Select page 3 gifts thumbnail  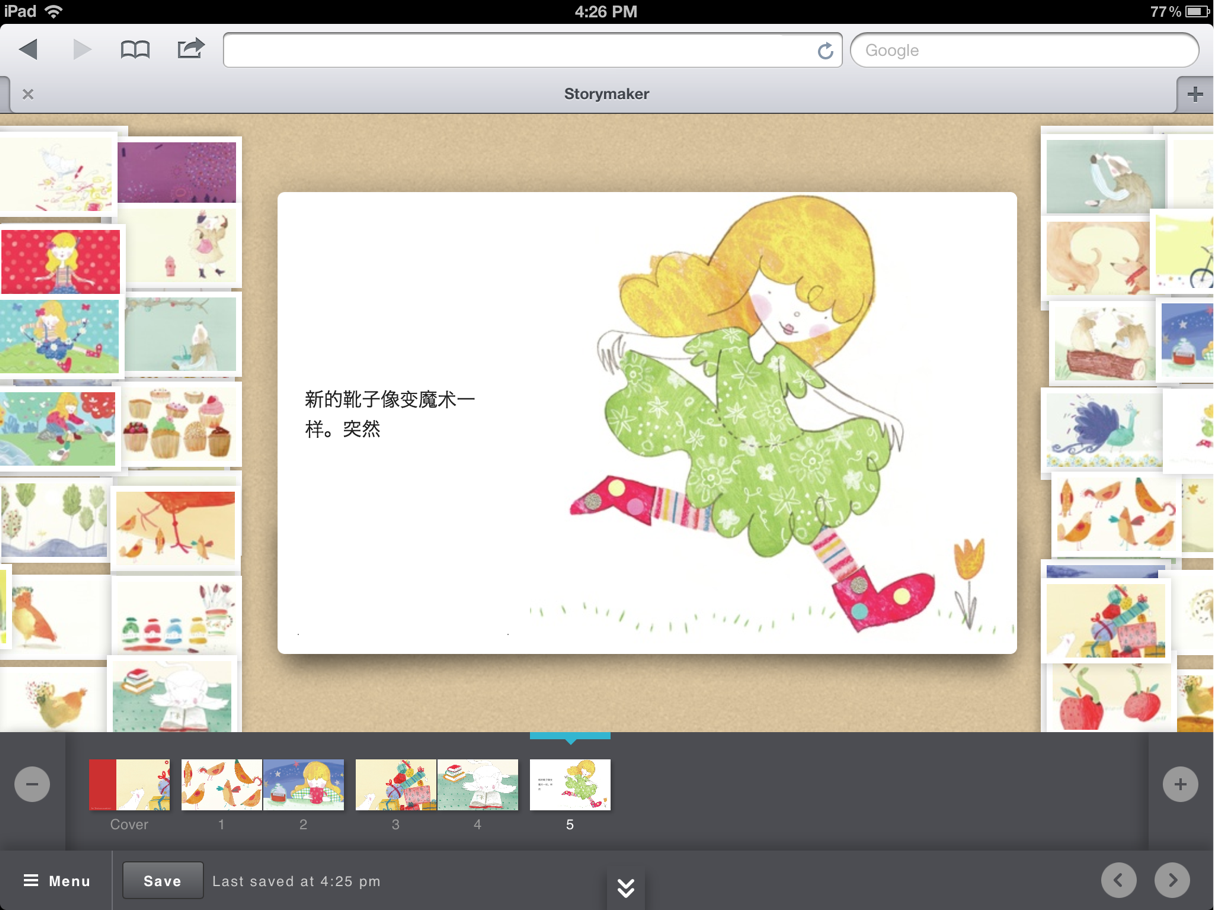click(x=396, y=784)
